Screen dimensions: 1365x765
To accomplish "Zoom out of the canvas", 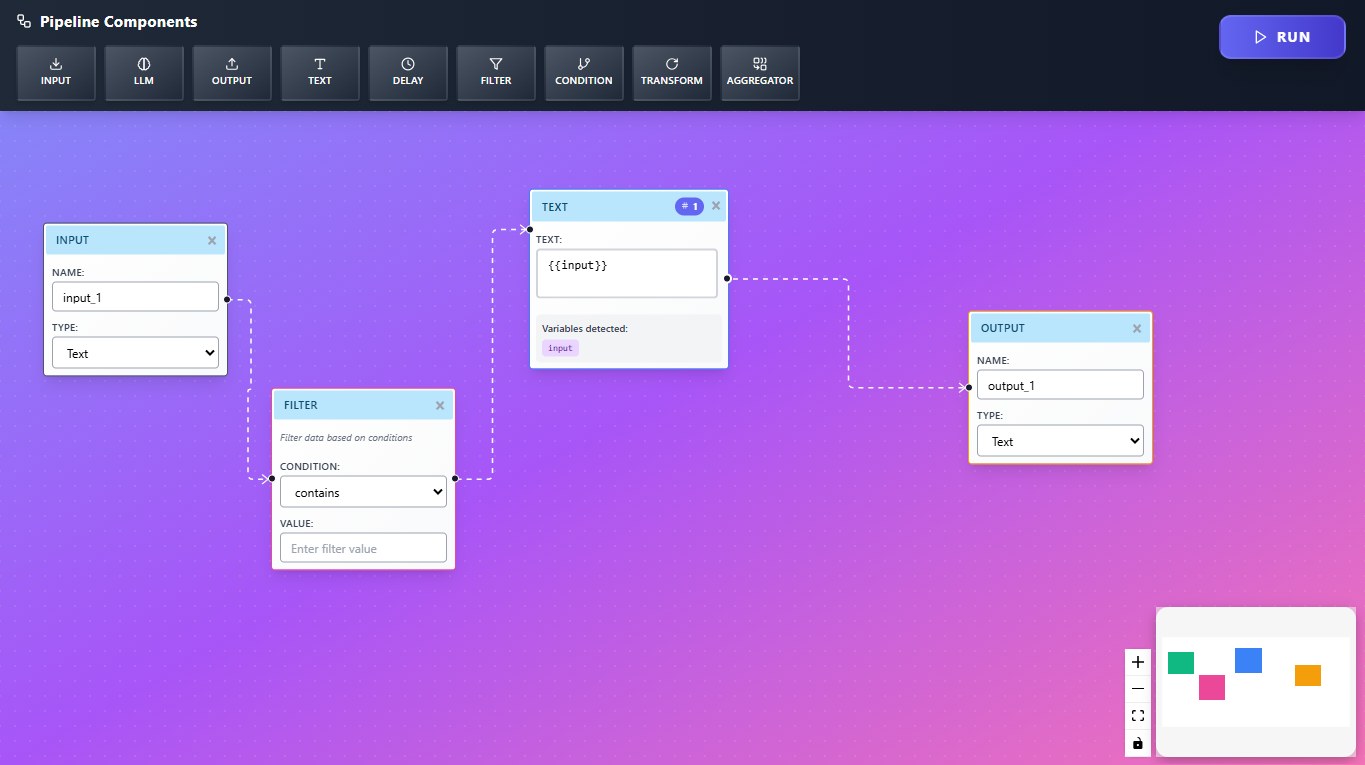I will click(1138, 689).
